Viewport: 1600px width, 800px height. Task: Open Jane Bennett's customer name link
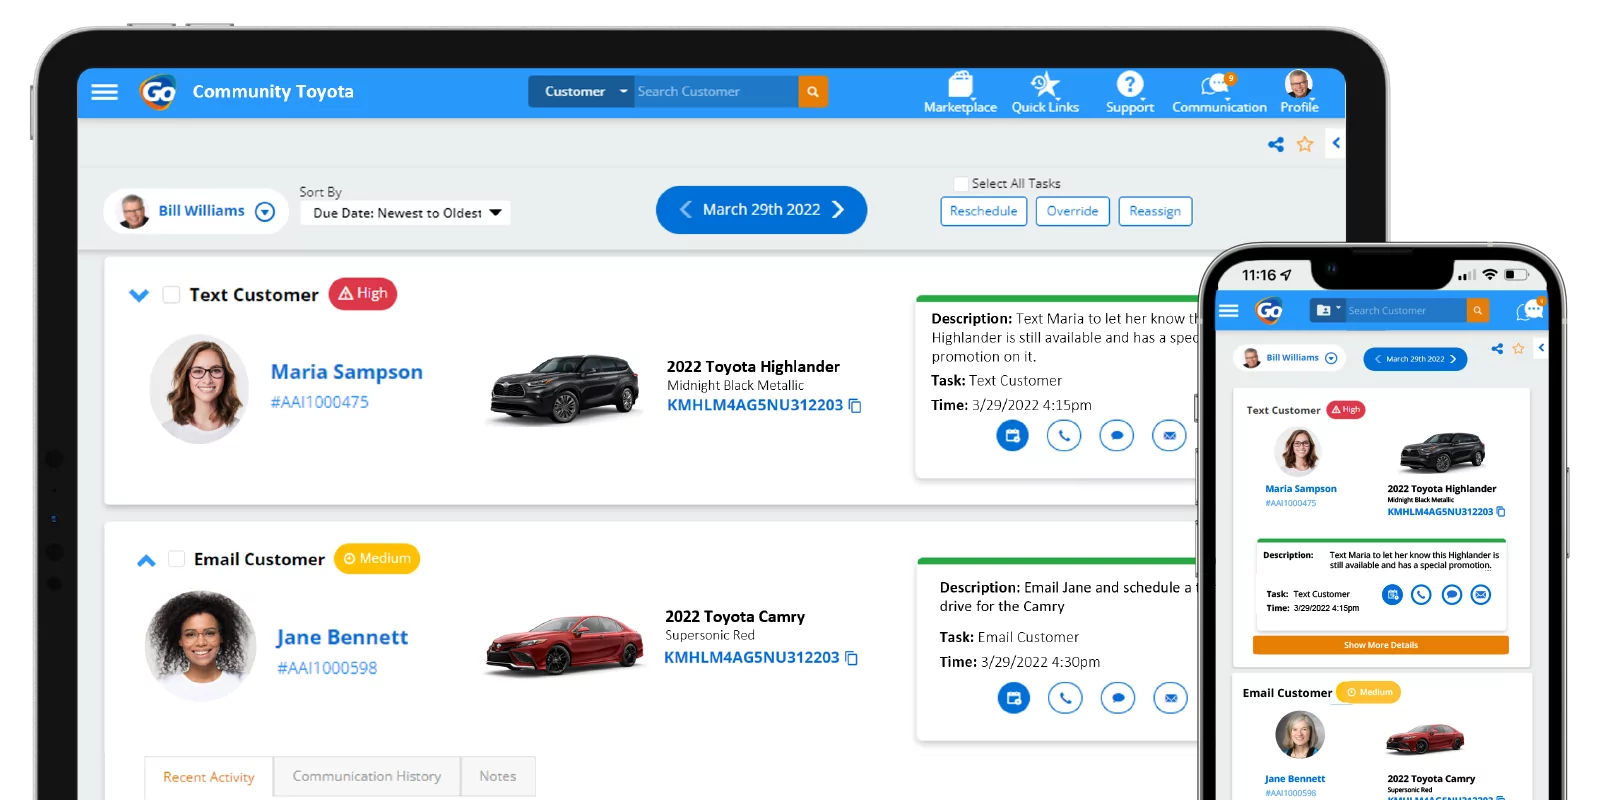342,638
